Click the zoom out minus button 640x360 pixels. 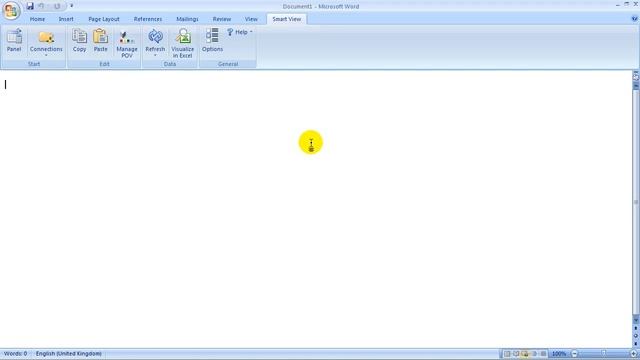574,354
